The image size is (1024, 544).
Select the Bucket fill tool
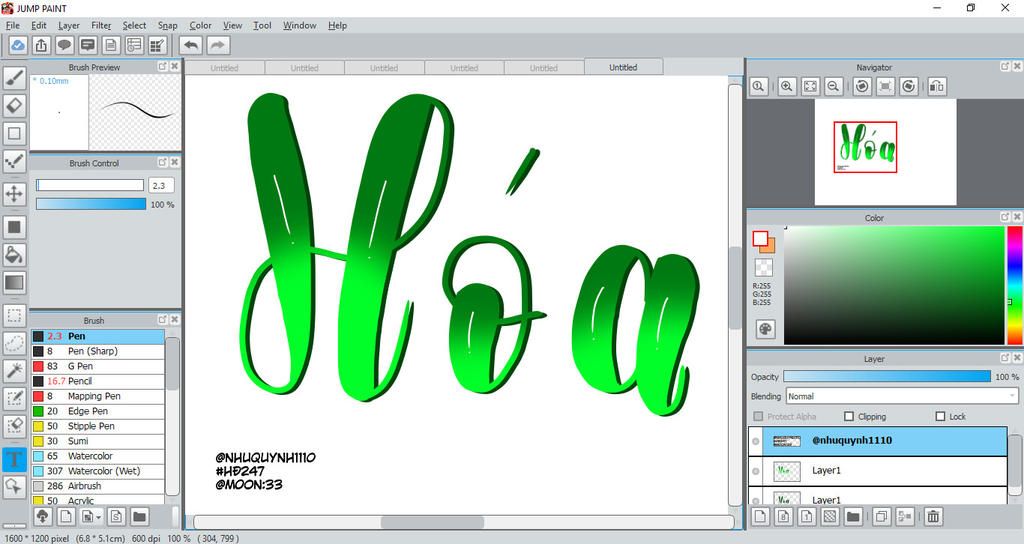pos(14,255)
